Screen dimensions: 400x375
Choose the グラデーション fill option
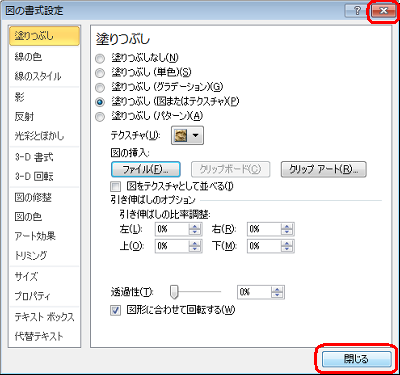(x=100, y=87)
